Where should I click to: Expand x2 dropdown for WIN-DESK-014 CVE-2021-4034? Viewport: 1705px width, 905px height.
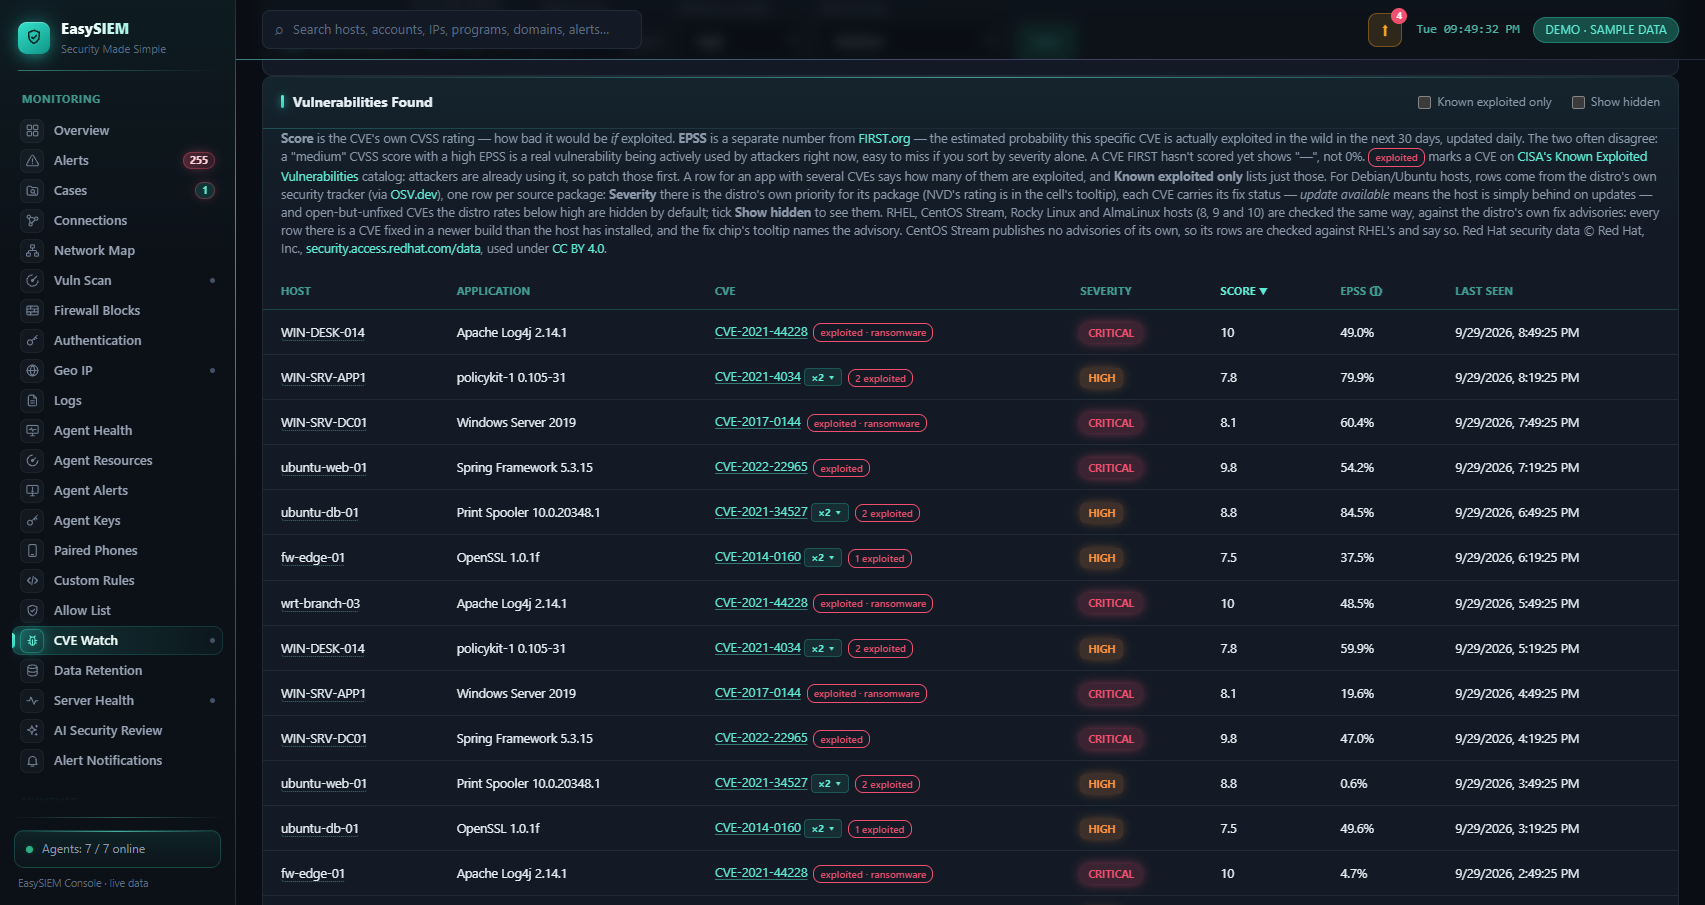pyautogui.click(x=823, y=649)
